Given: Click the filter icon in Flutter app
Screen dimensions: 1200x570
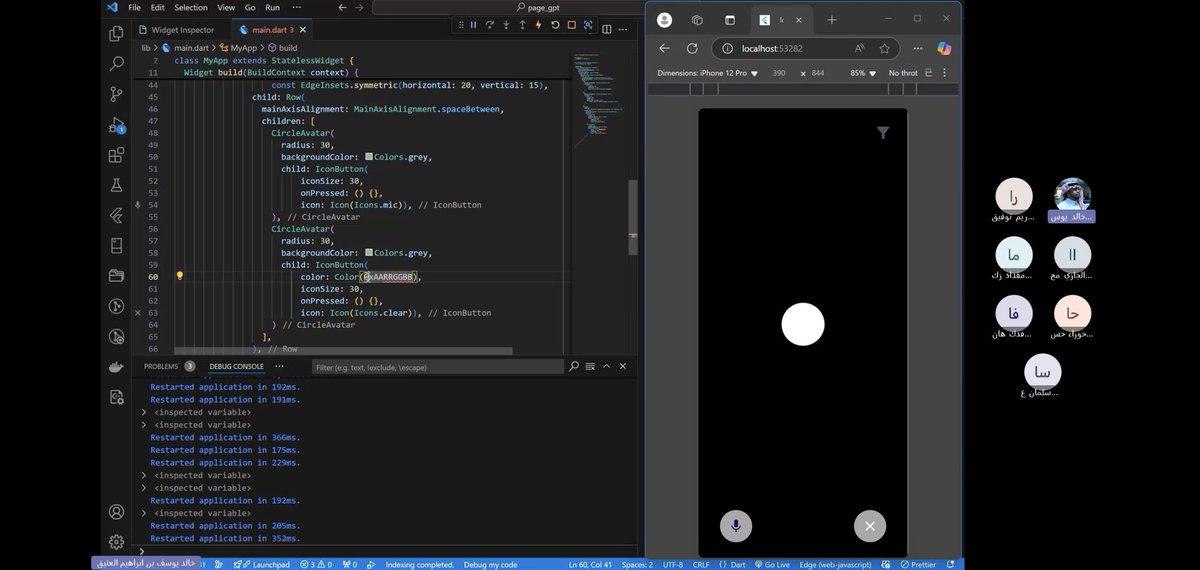Looking at the screenshot, I should (x=883, y=133).
